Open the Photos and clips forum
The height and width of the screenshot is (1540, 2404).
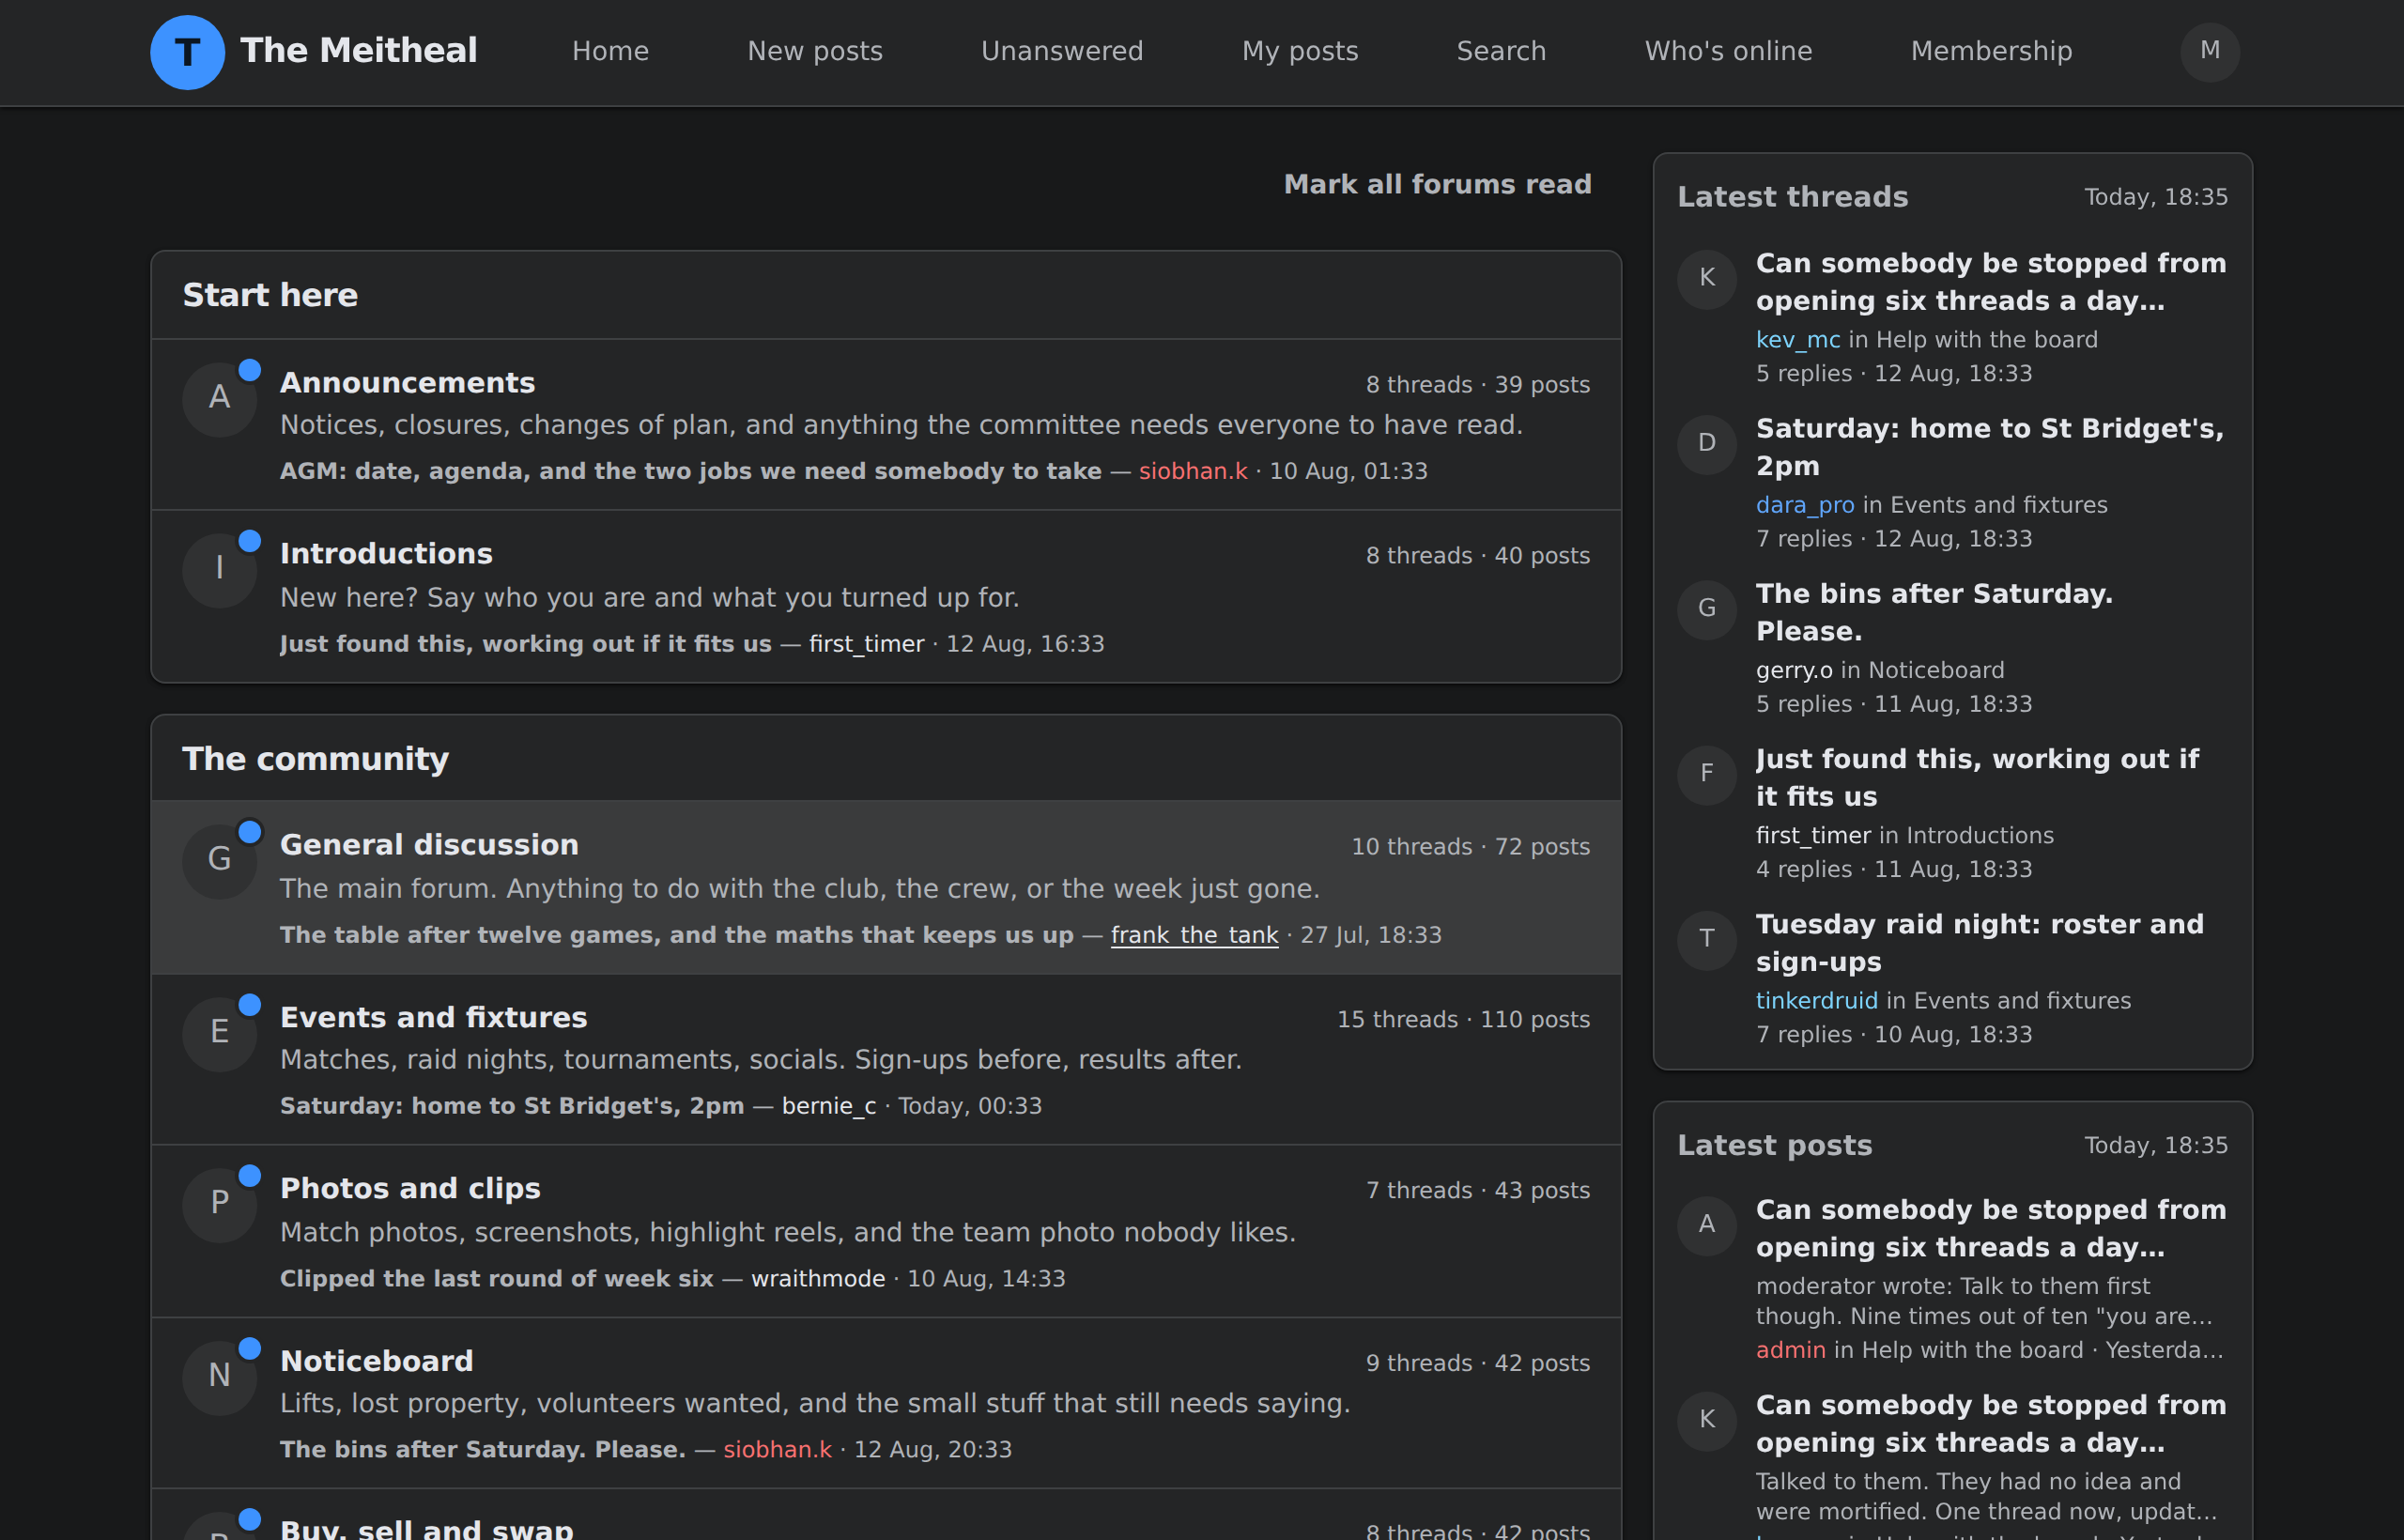click(410, 1188)
